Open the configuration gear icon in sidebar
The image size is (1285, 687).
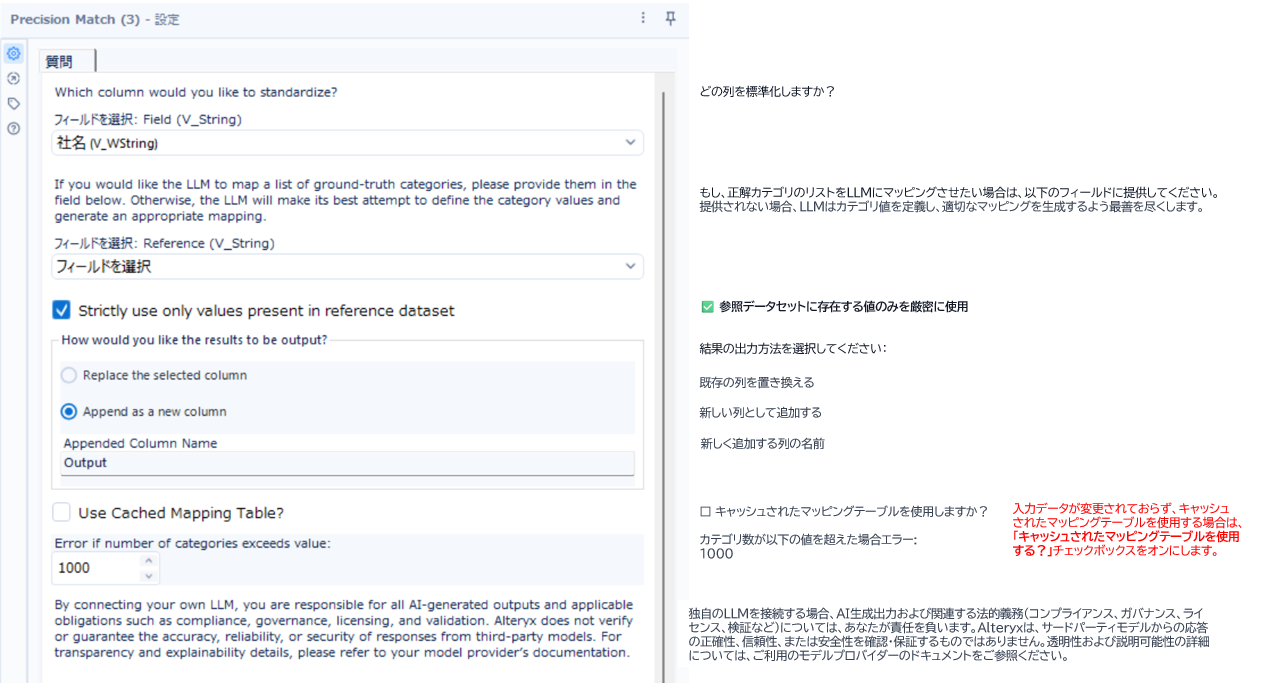pos(14,54)
